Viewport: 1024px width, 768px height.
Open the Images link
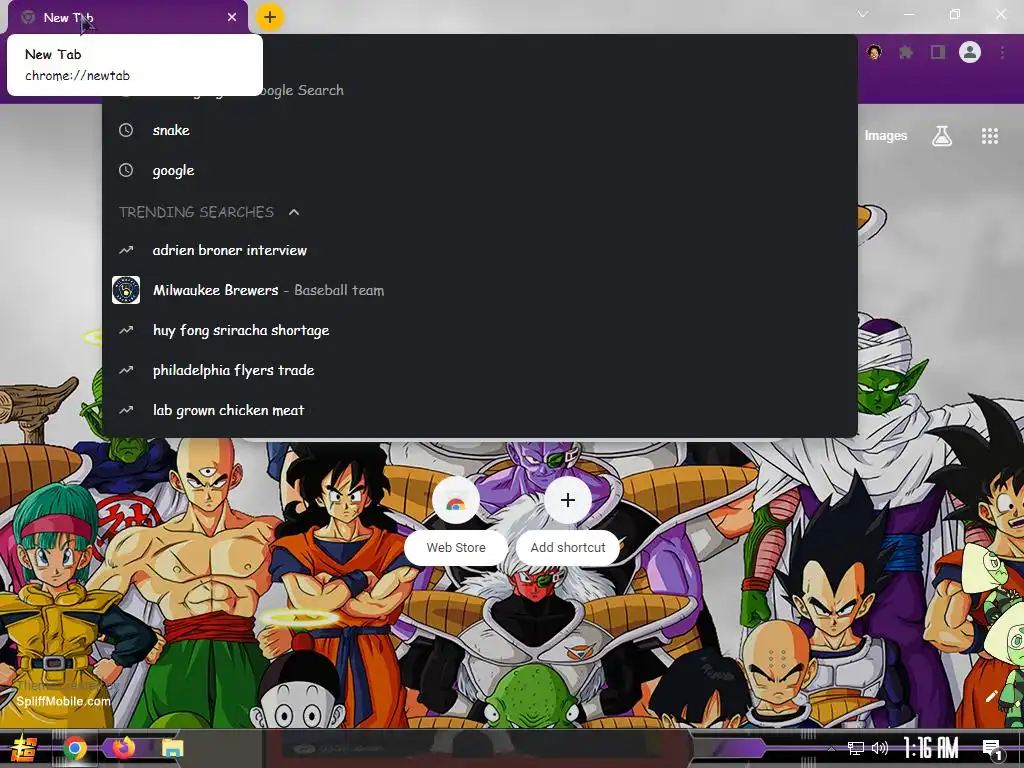tap(886, 136)
